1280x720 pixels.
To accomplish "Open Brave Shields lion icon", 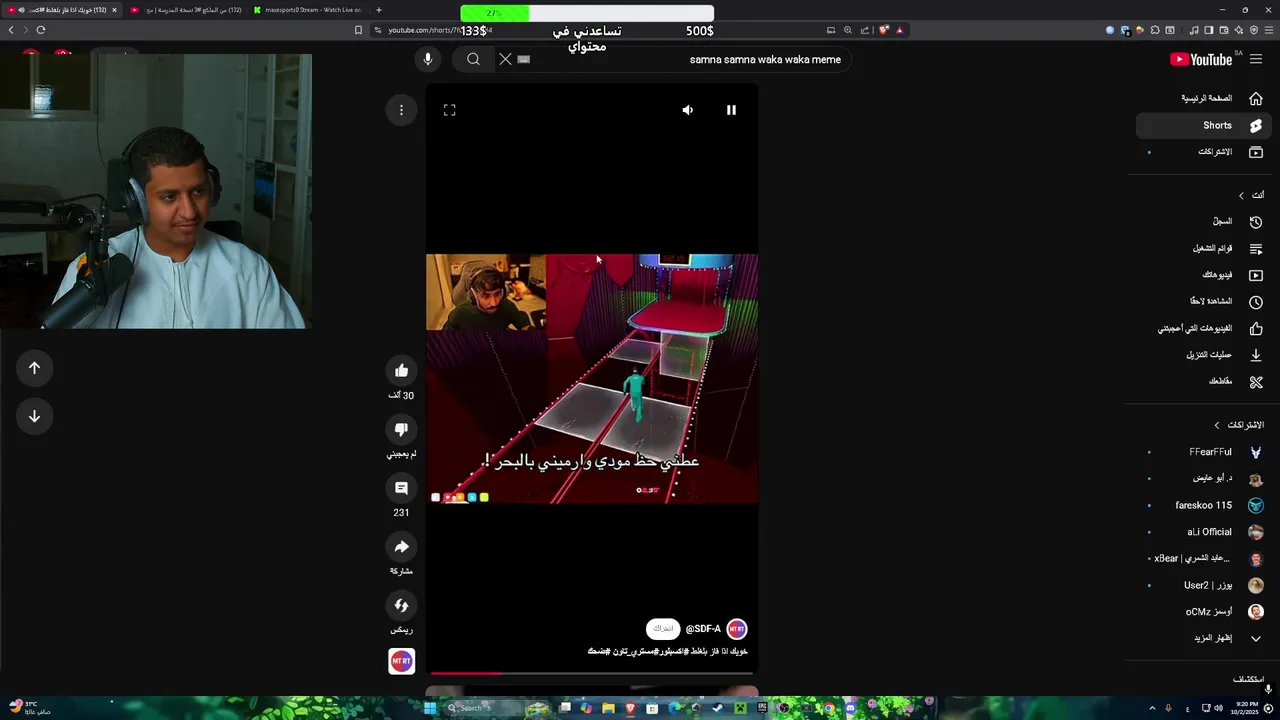I will pyautogui.click(x=884, y=30).
